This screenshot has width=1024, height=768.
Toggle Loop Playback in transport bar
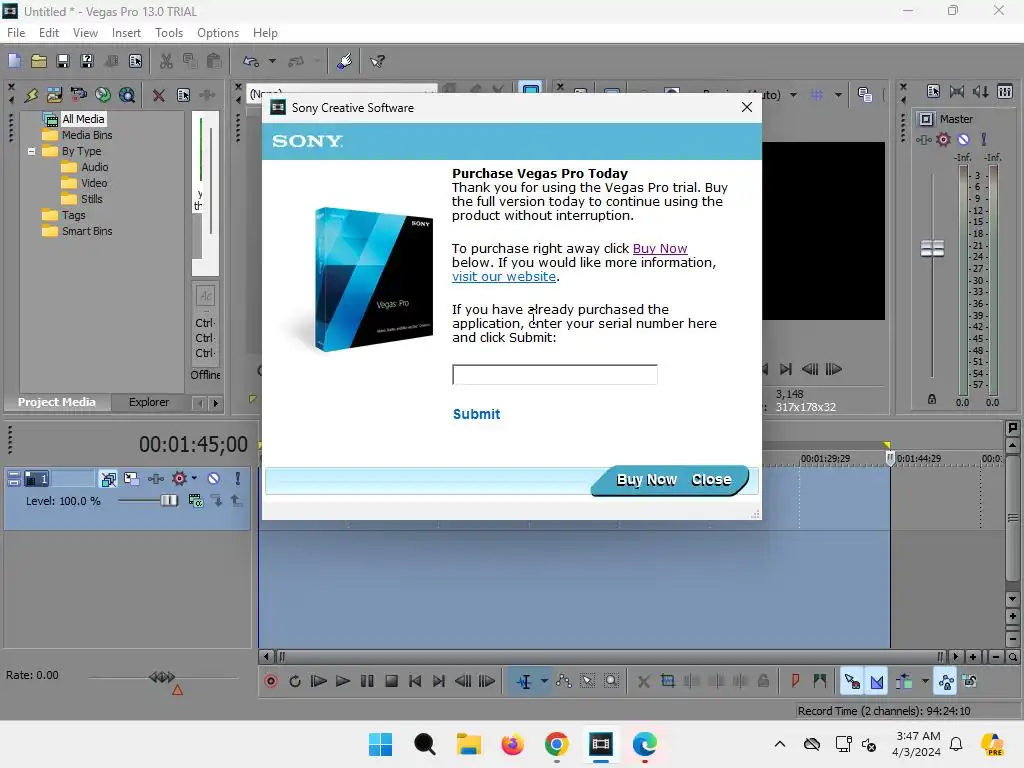click(295, 682)
